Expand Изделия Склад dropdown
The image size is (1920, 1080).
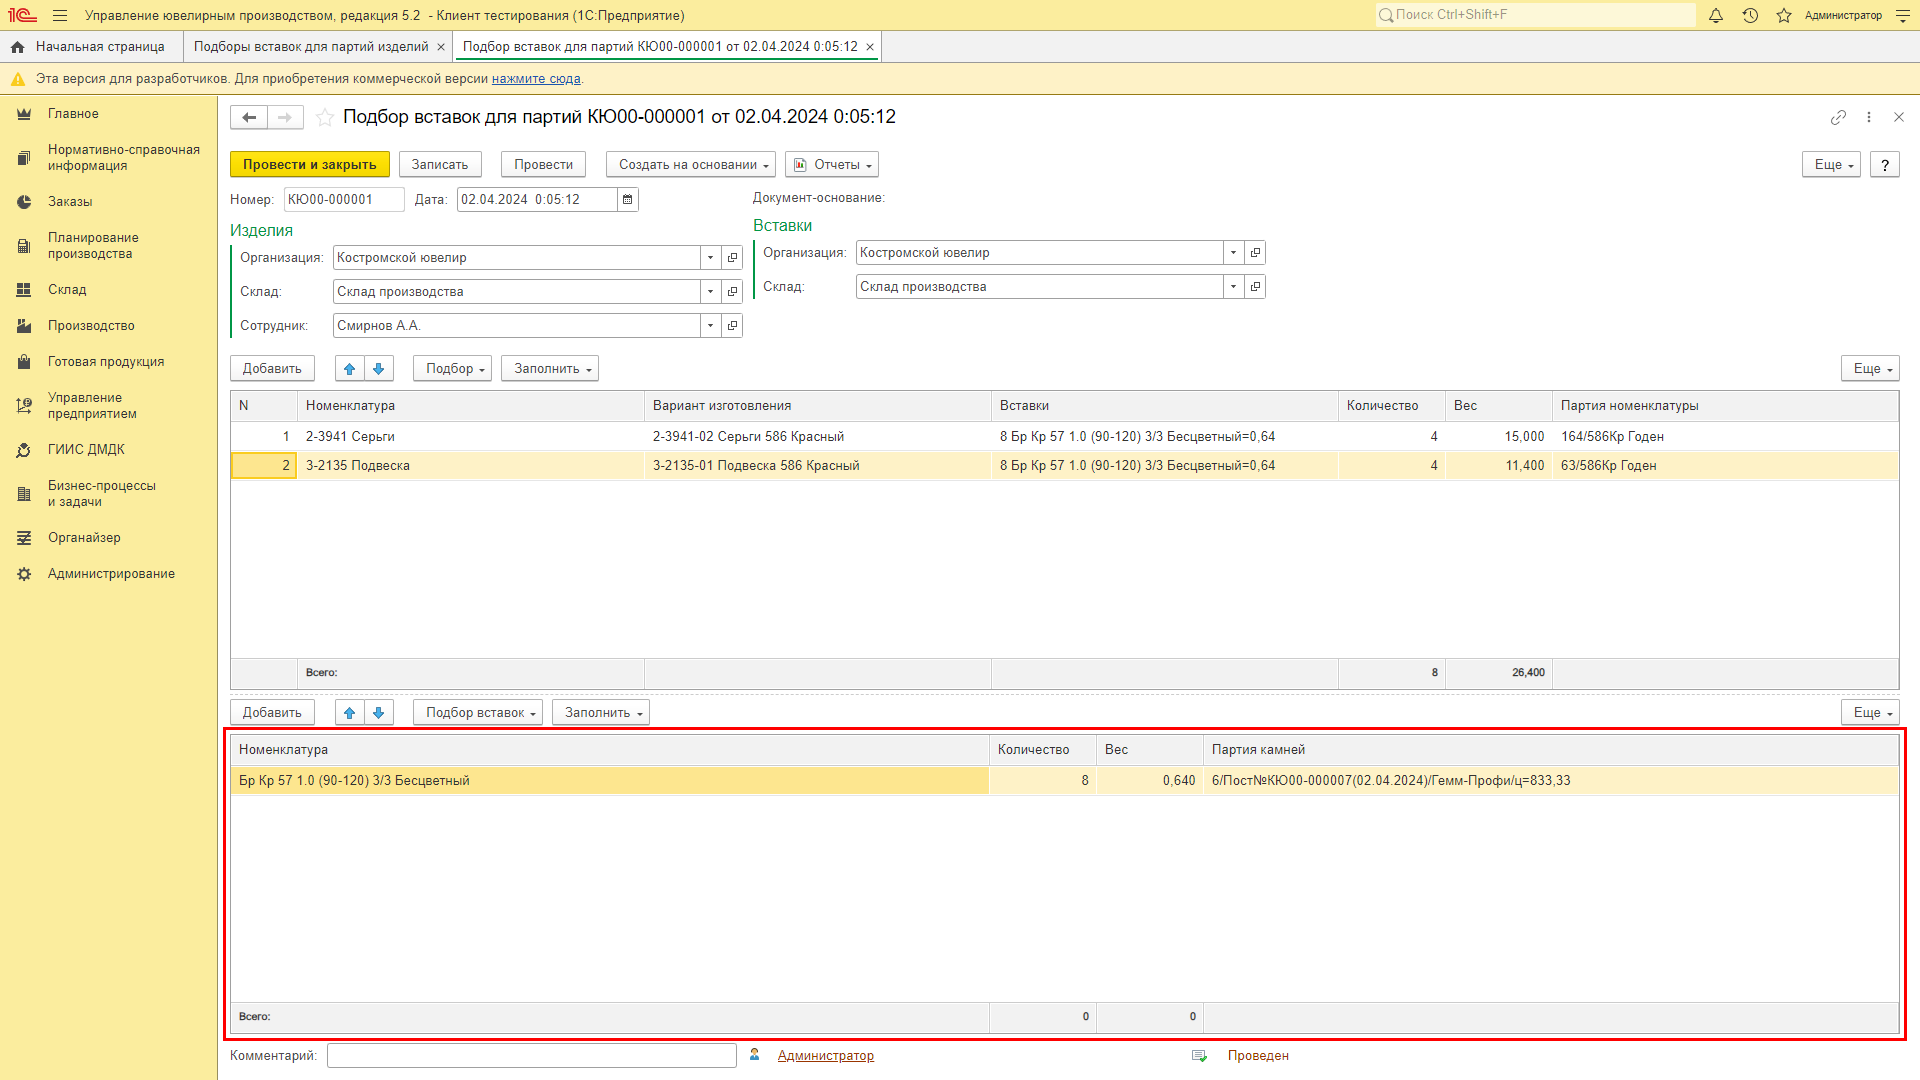click(x=710, y=292)
